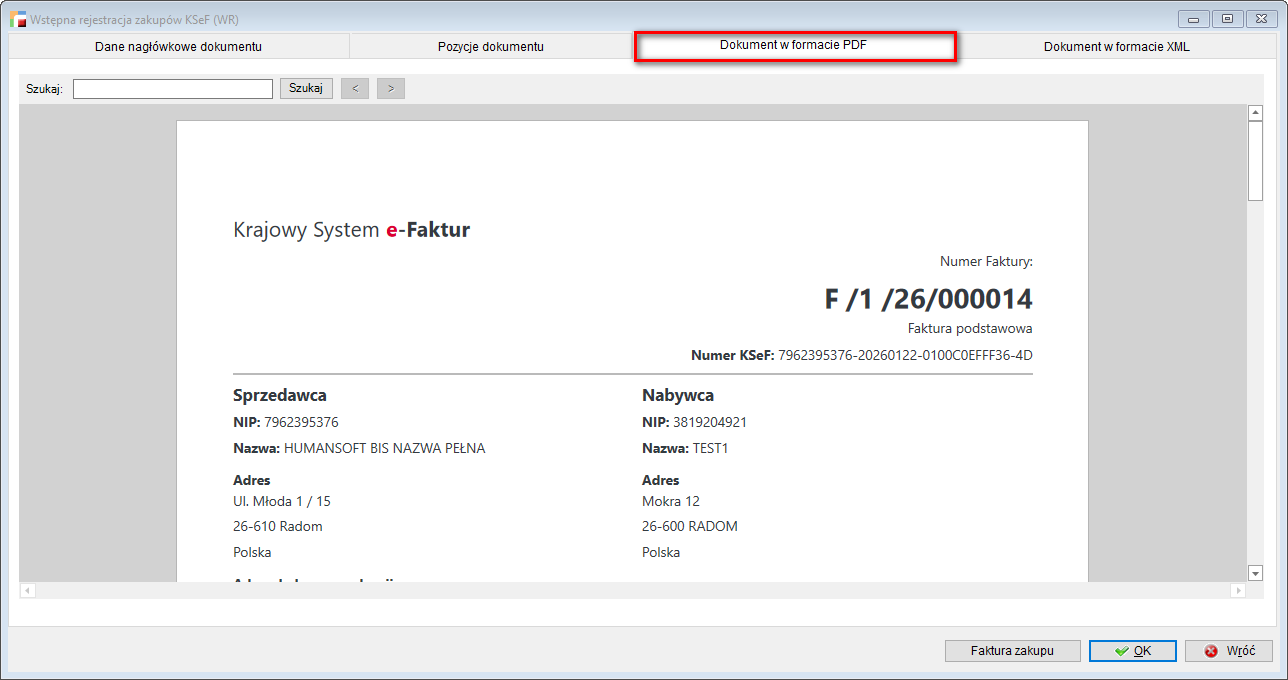Screen dimensions: 1288x680
Task: Focus the Szukaj search text field
Action: (x=172, y=89)
